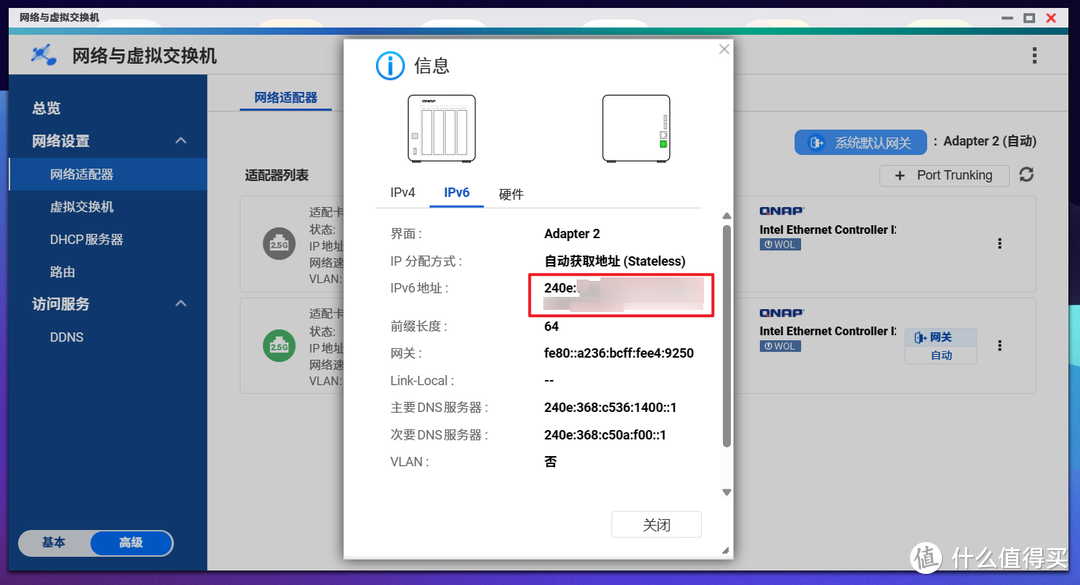Click the dialog's vertical scrollbar thumb
The width and height of the screenshot is (1080, 585).
pos(727,336)
